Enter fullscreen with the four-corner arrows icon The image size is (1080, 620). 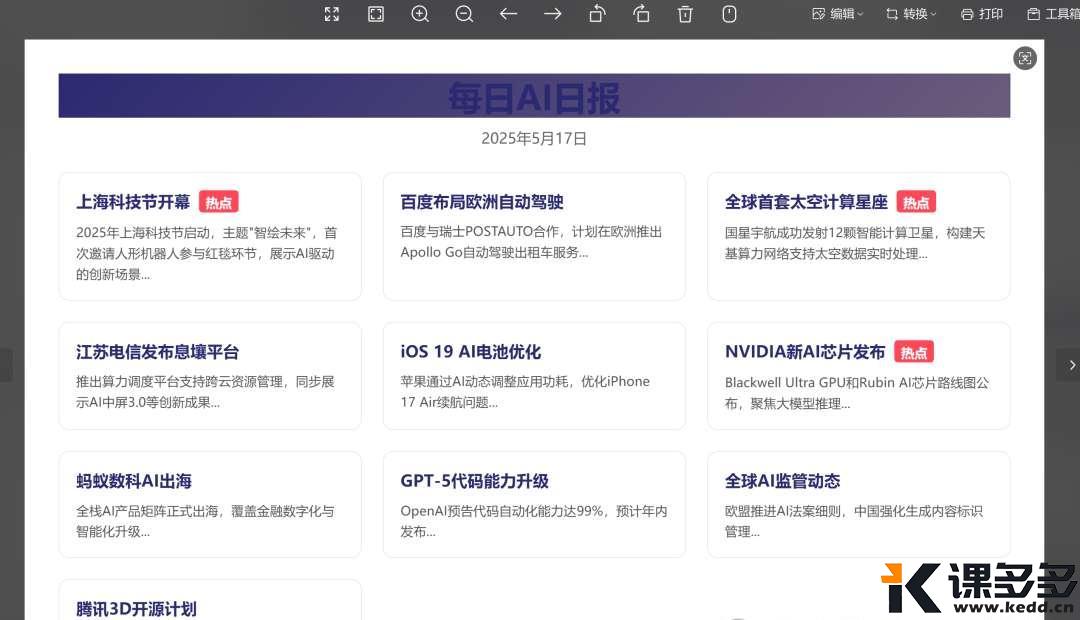[332, 14]
